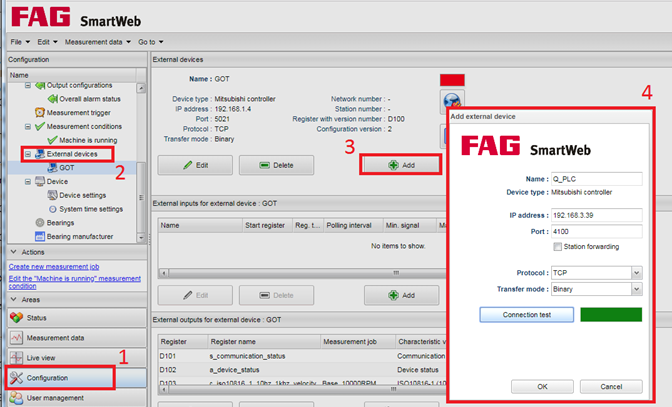Viewport: 672px width, 407px height.
Task: Select Output configurations tree icon
Action: [x=40, y=86]
